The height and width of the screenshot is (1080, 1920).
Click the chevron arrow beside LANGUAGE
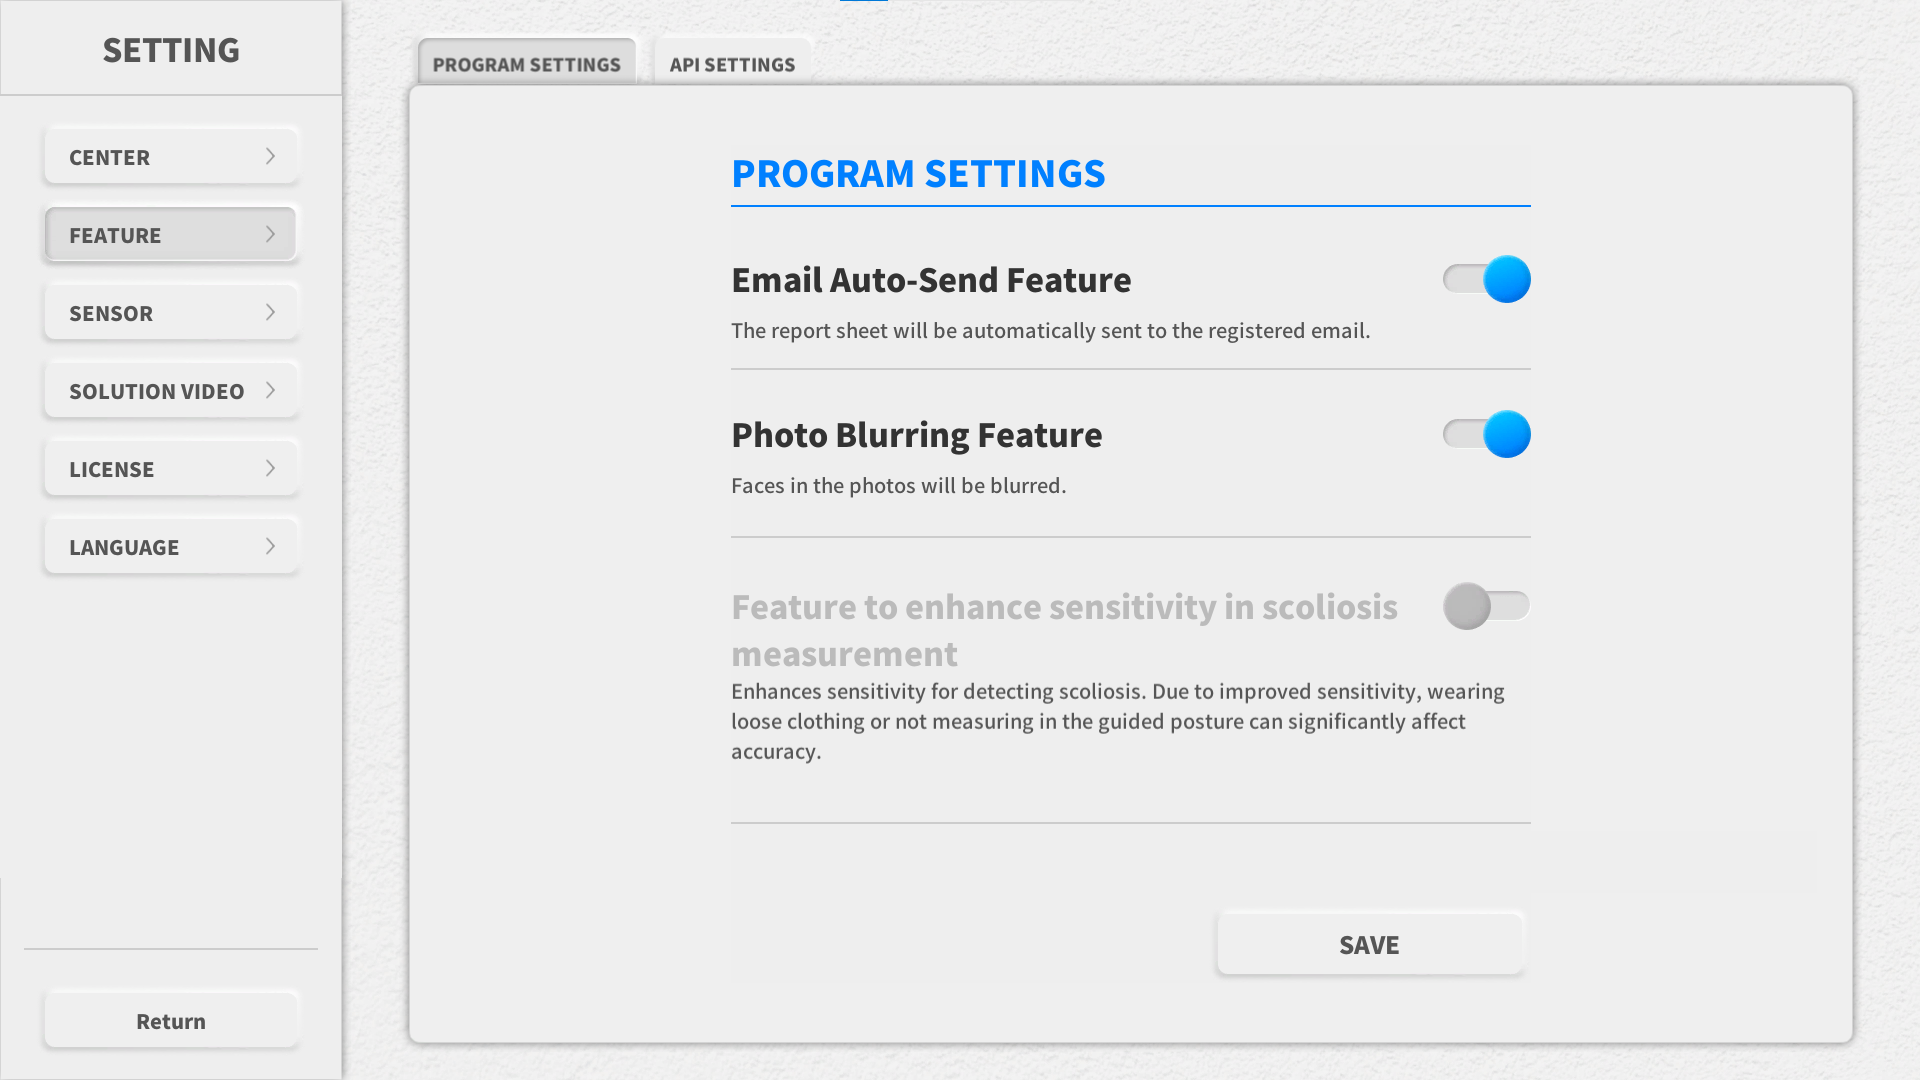[270, 546]
